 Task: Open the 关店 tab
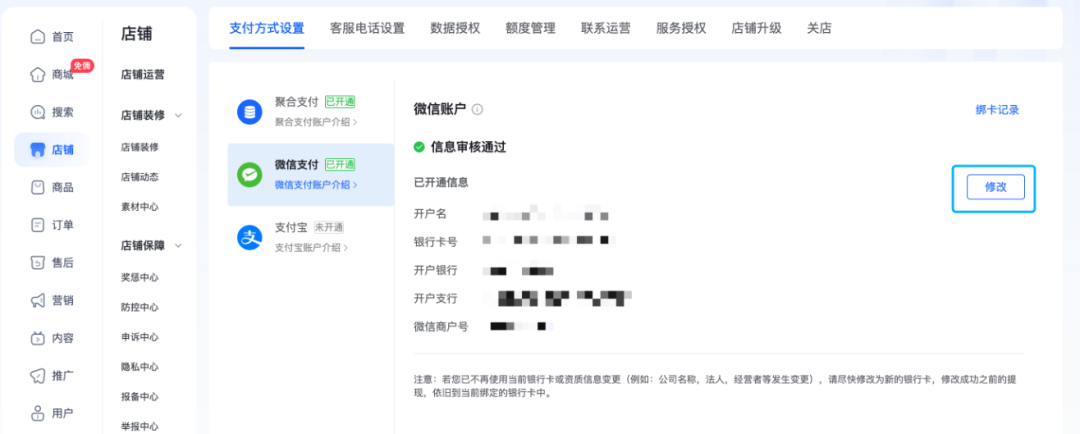pyautogui.click(x=819, y=28)
